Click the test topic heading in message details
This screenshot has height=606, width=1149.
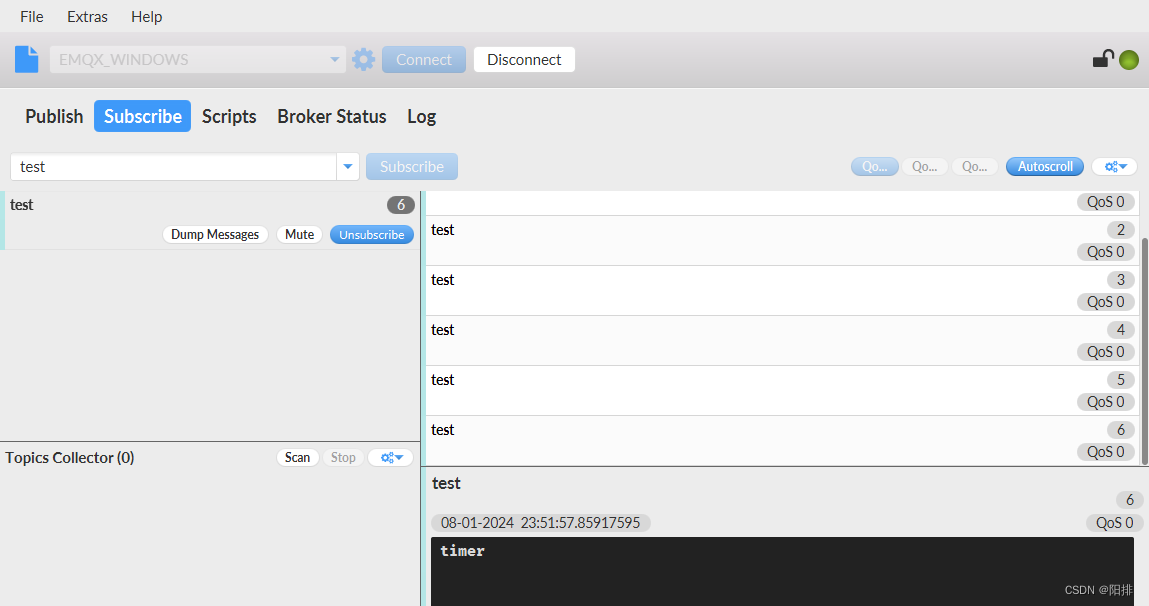pos(446,484)
